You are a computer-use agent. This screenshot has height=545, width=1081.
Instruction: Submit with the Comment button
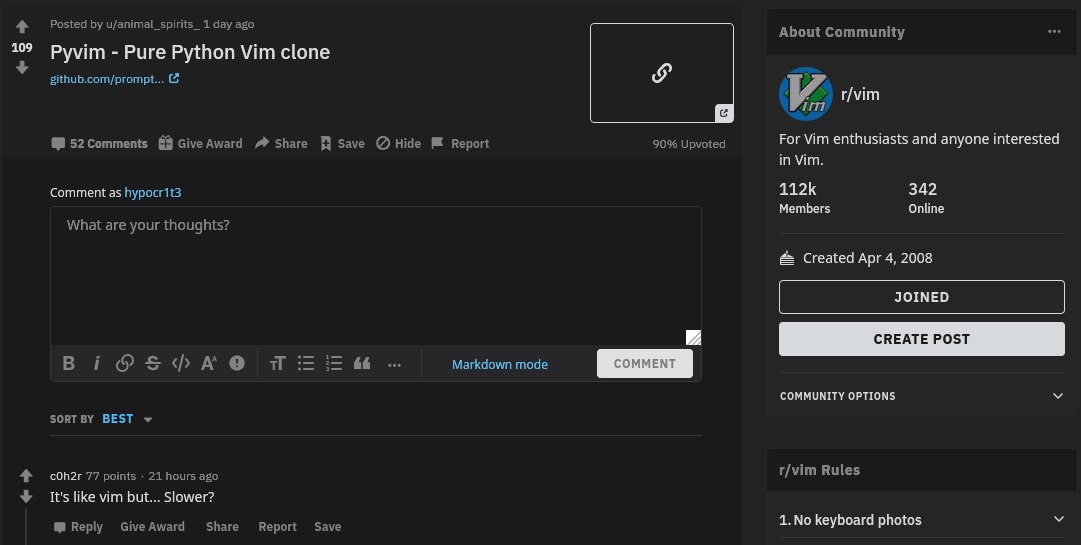click(x=645, y=363)
